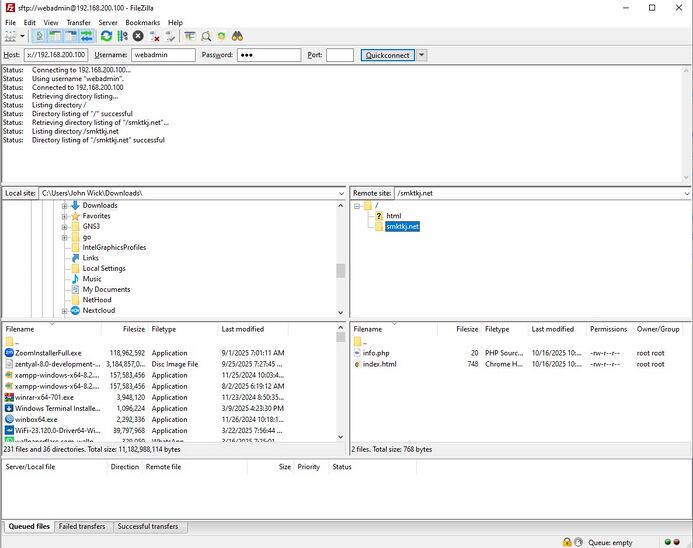Click the Quickconnect button
The width and height of the screenshot is (693, 548).
pos(387,55)
